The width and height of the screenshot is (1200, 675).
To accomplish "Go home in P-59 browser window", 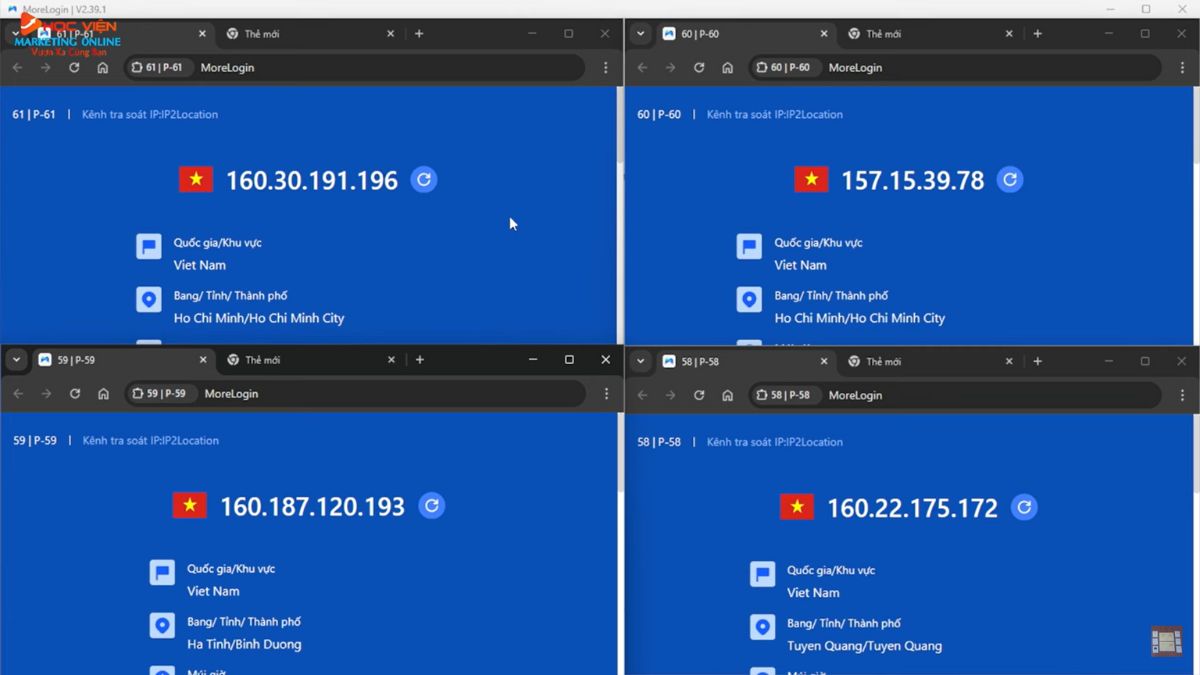I will 103,394.
